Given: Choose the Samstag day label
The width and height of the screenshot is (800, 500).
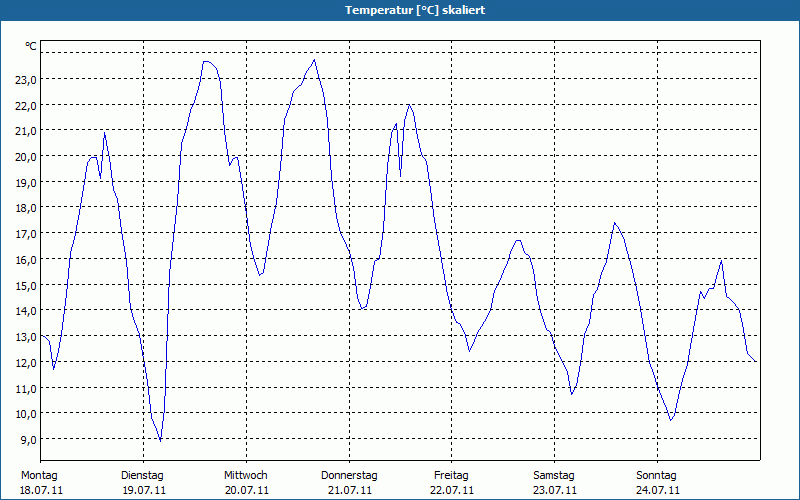Looking at the screenshot, I should 554,475.
